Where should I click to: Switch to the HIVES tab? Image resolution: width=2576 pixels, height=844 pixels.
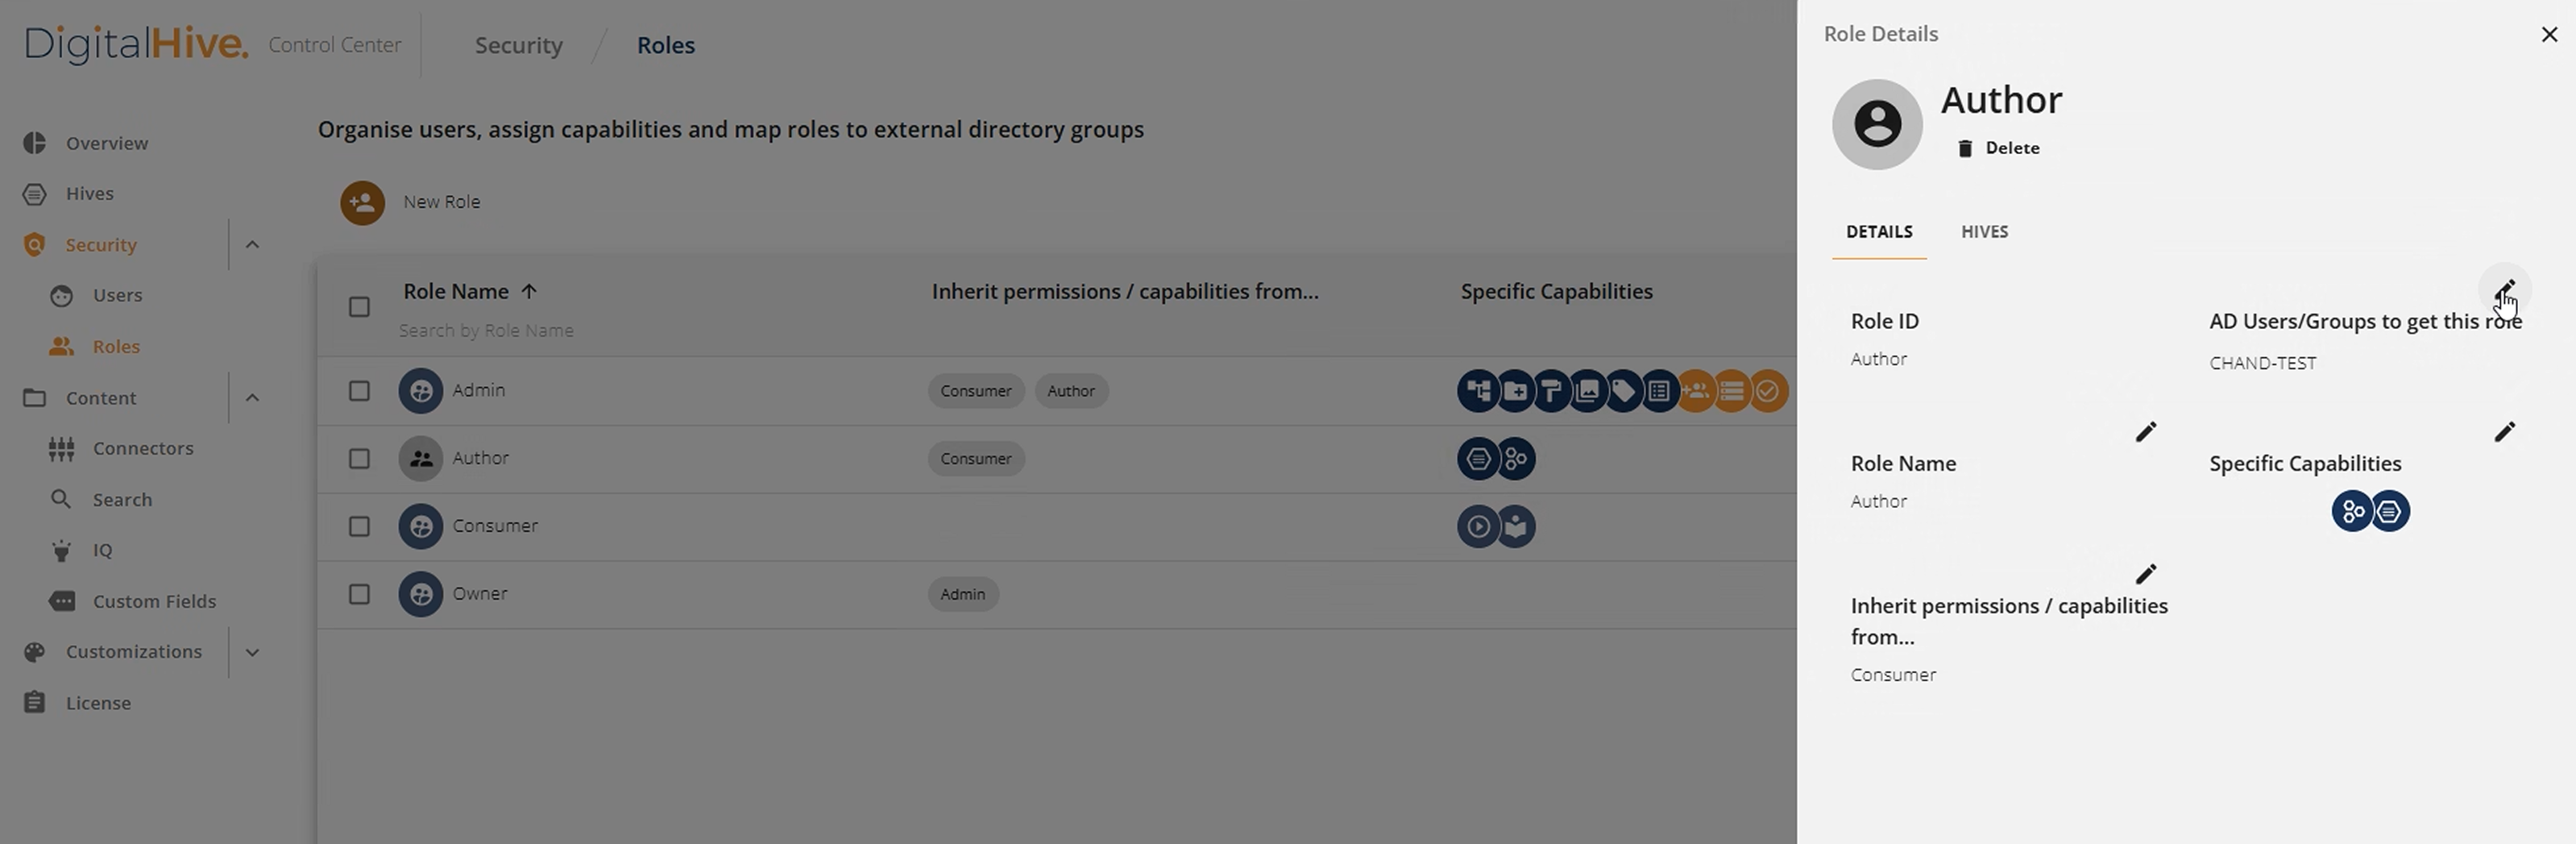click(1984, 232)
